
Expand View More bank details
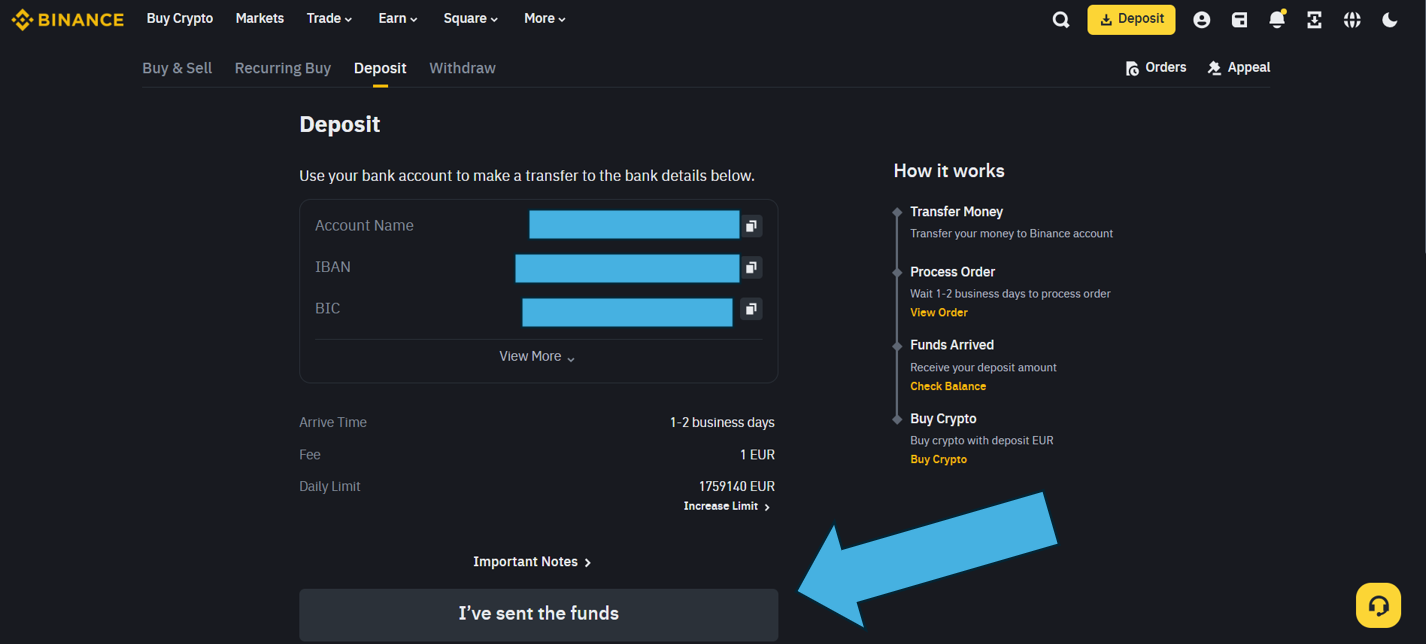coord(538,357)
